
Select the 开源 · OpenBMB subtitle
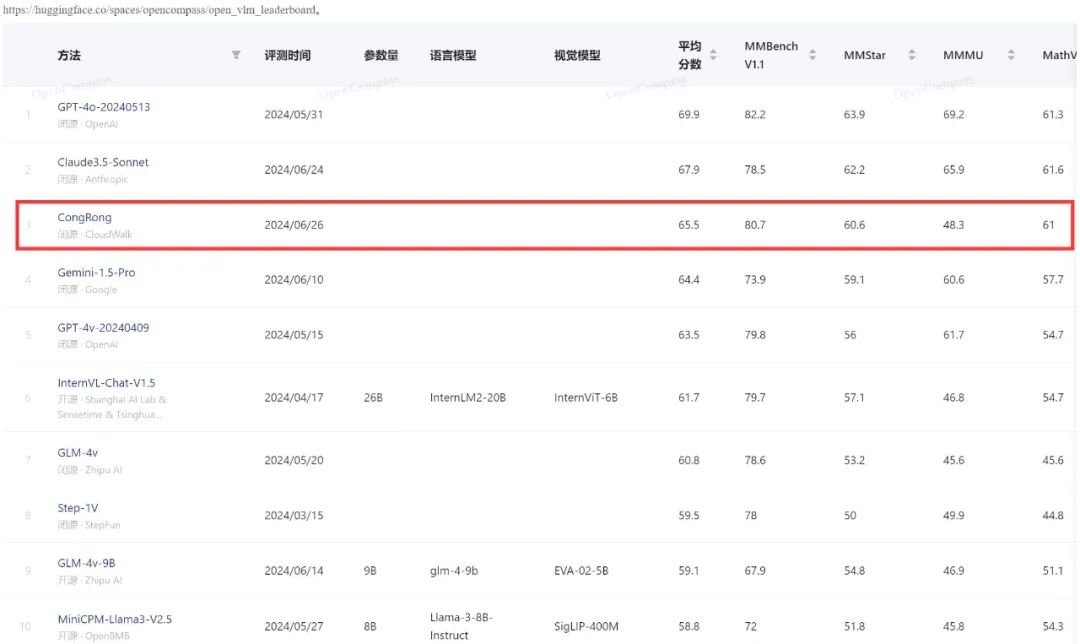(93, 636)
